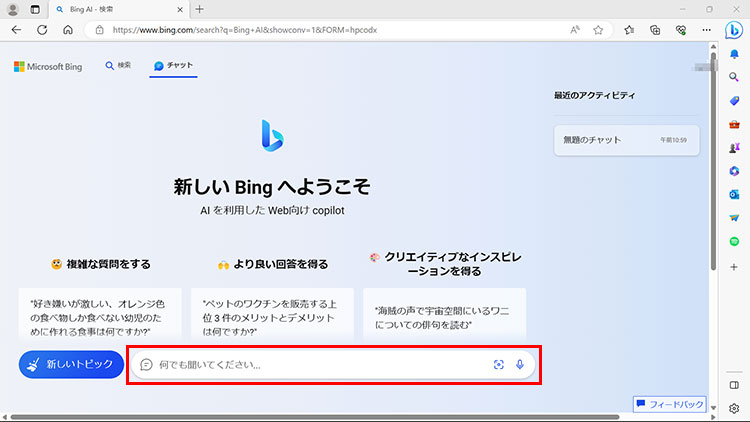
Task: Click the address bar URL
Action: tap(245, 30)
